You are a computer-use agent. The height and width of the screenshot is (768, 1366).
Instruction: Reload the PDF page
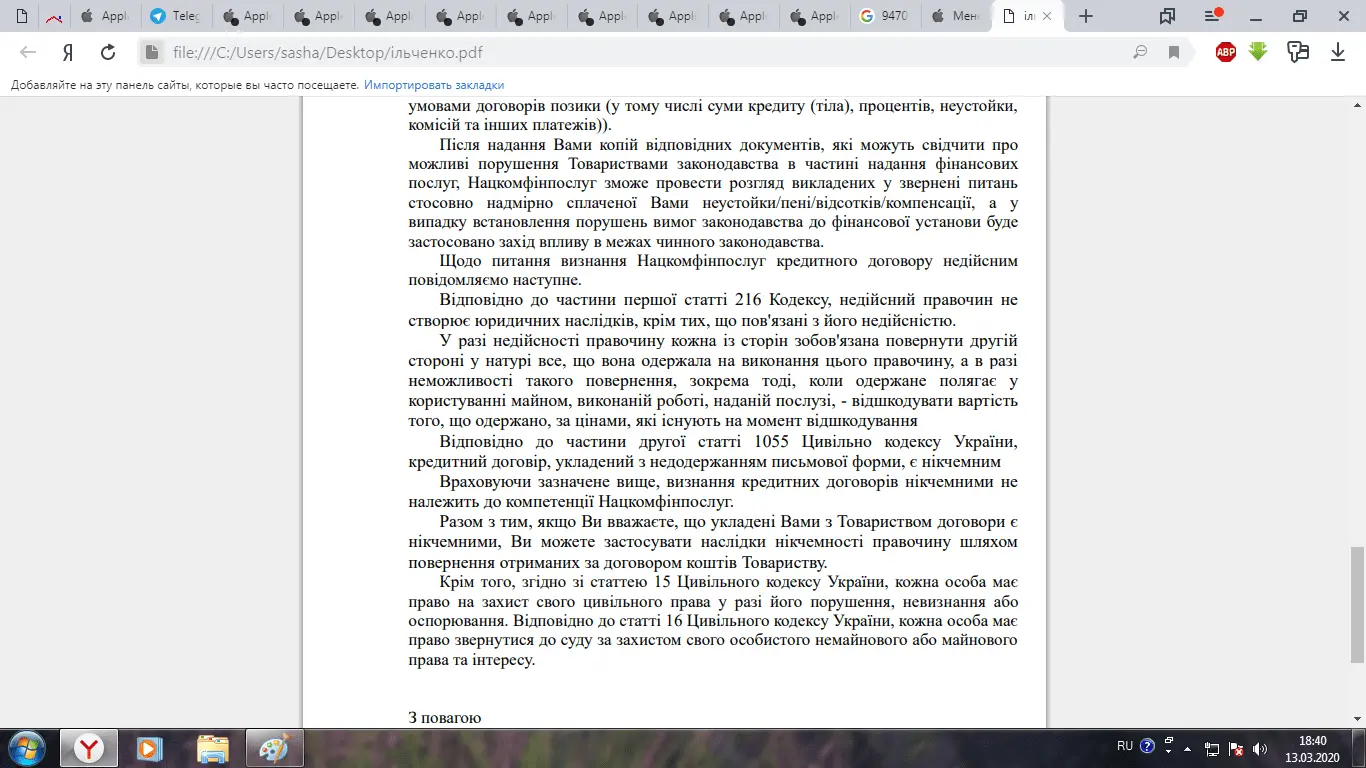[108, 53]
